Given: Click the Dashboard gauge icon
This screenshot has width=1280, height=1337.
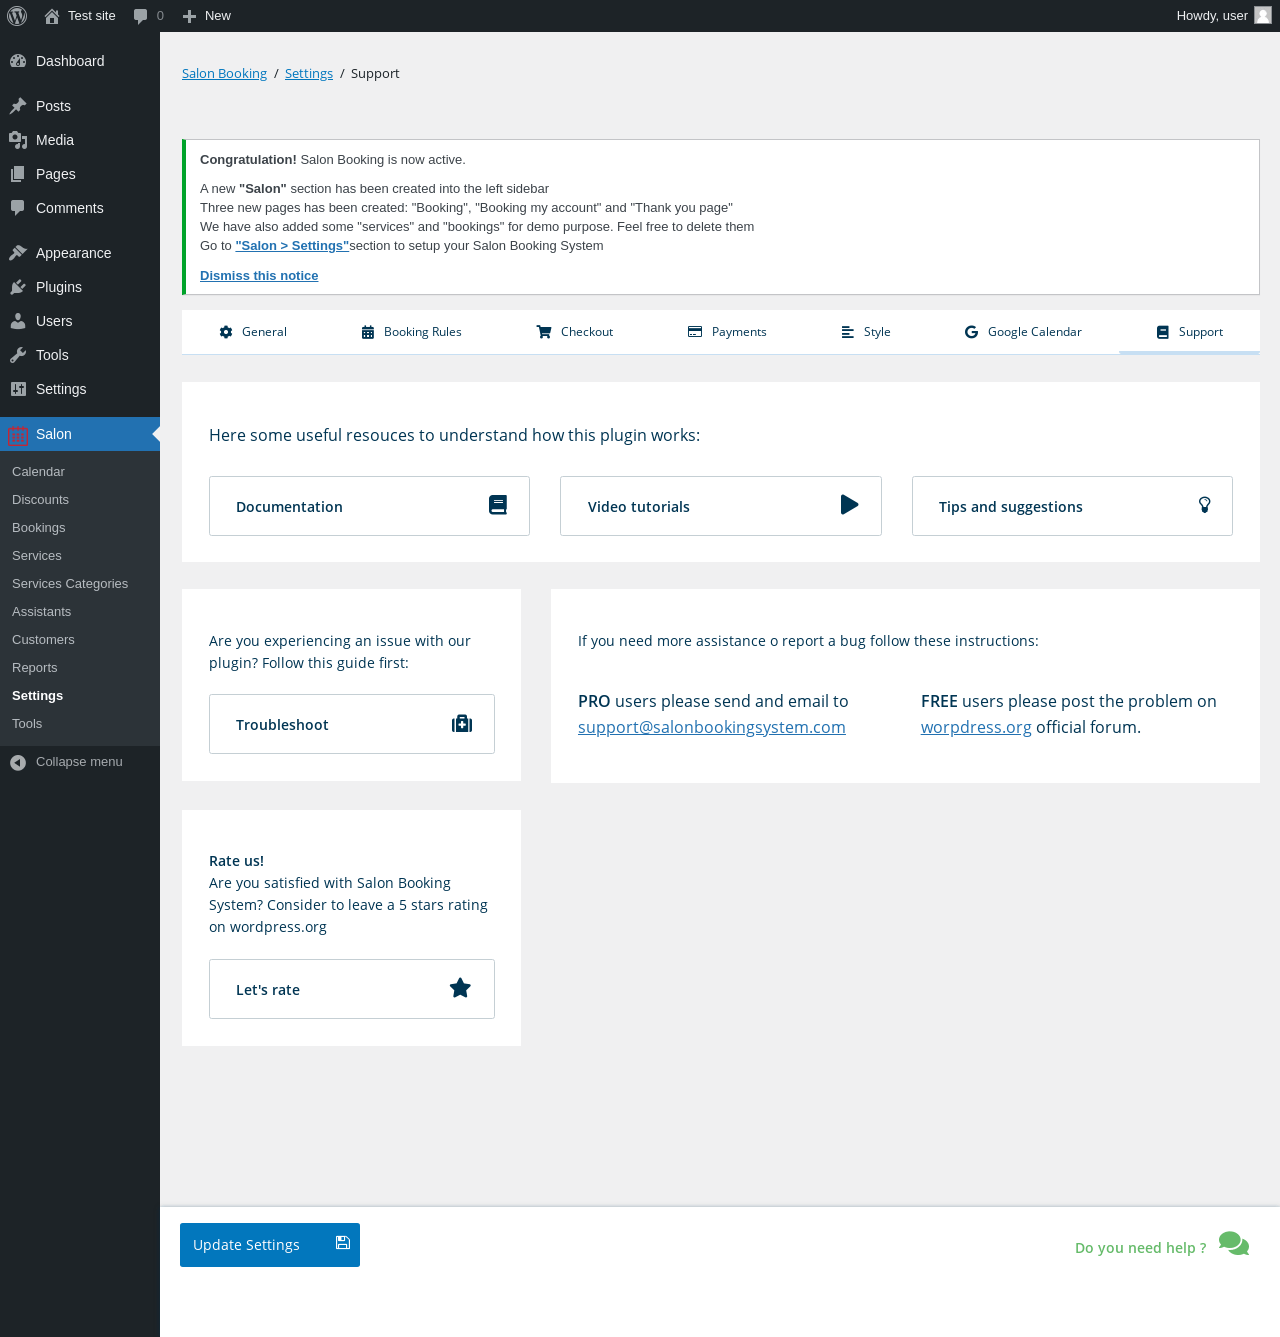Looking at the screenshot, I should [18, 61].
